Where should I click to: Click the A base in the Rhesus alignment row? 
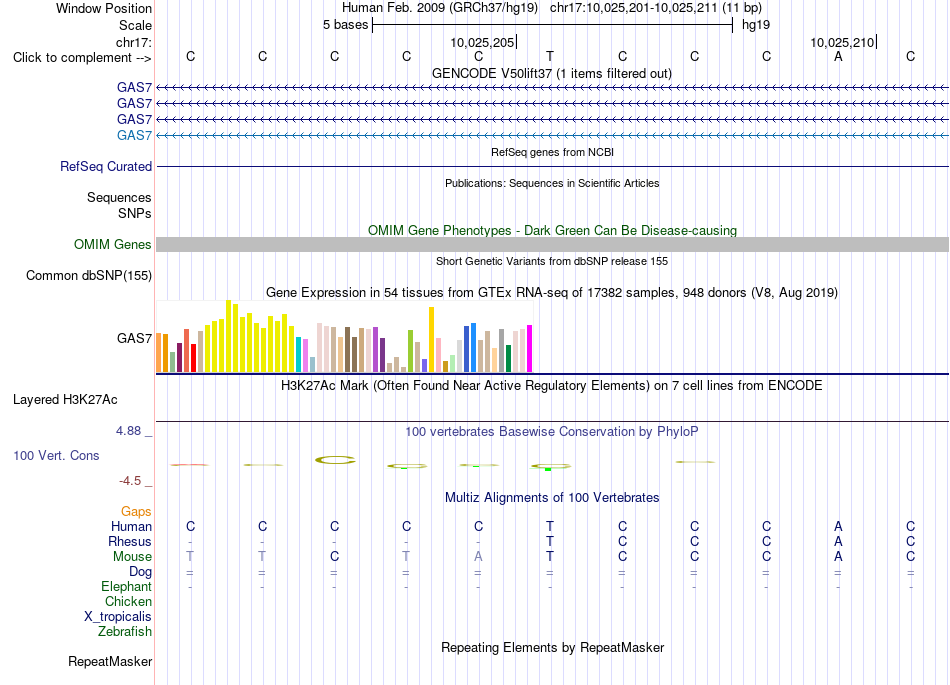click(x=838, y=541)
